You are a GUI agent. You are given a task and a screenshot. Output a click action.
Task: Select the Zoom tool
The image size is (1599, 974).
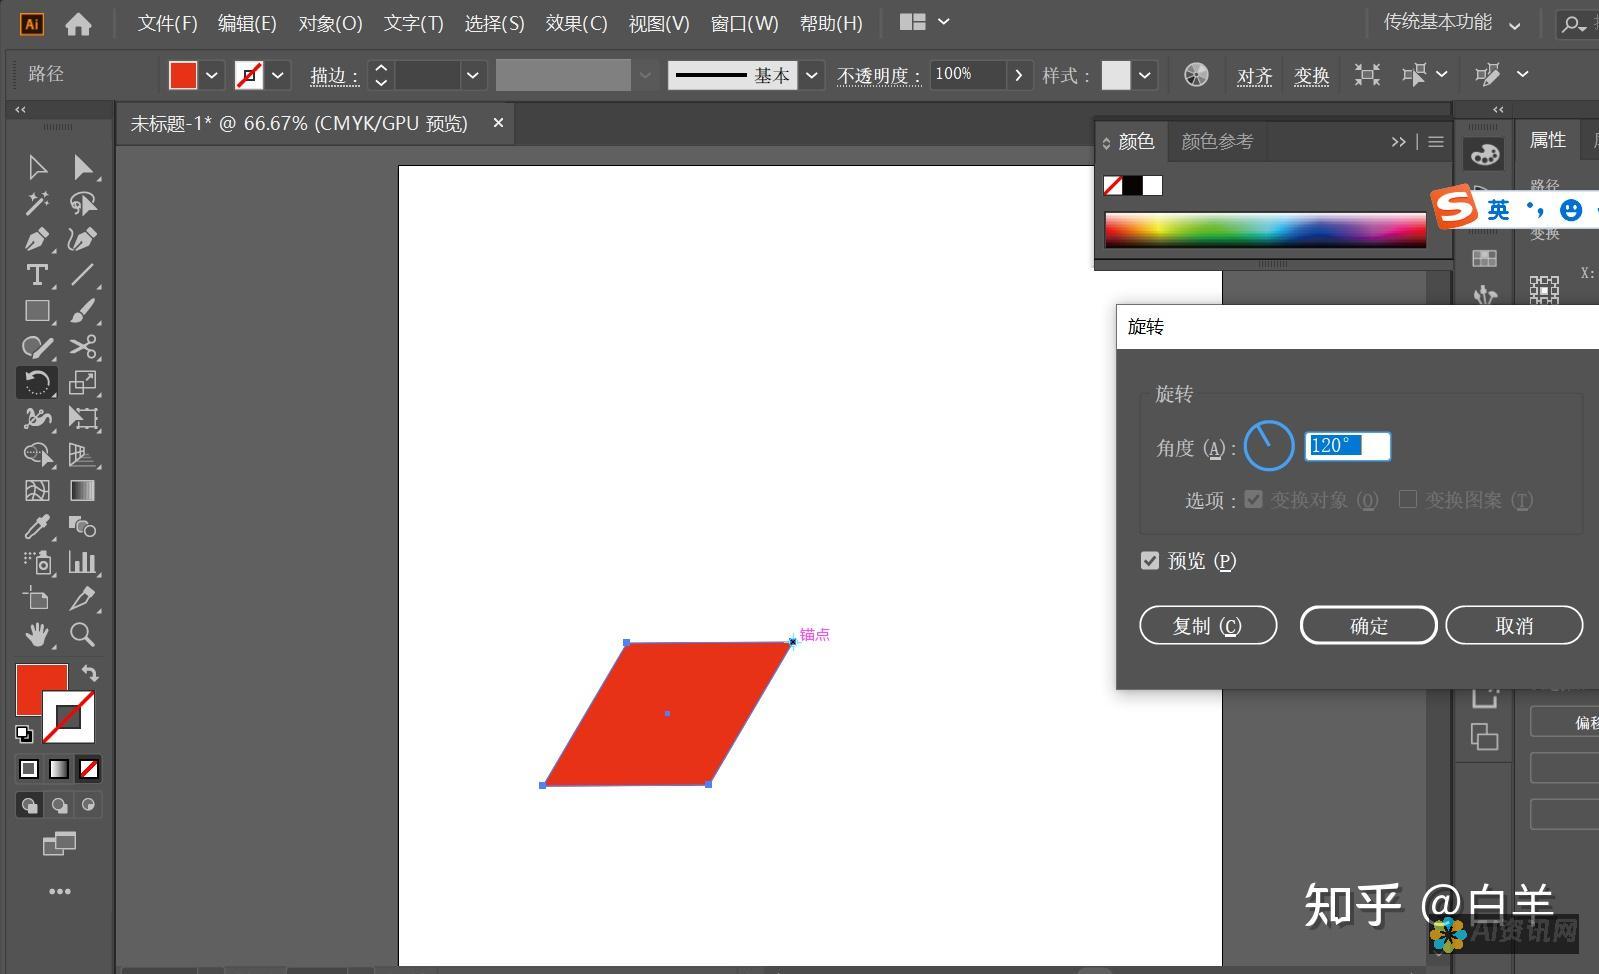[83, 635]
